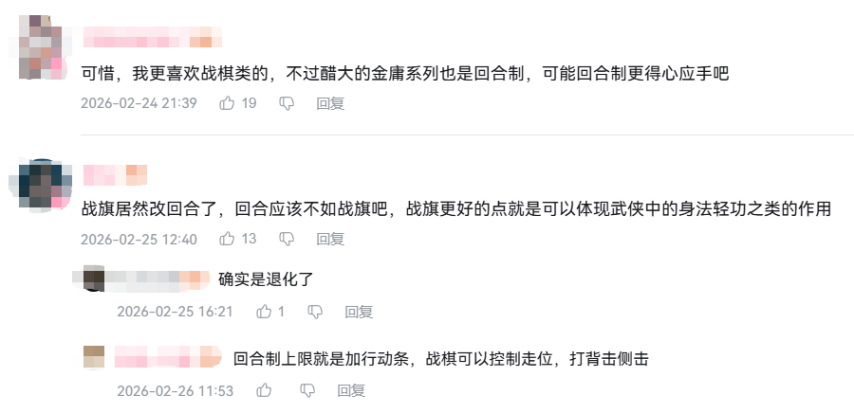Like the comment with 13 likes

point(227,239)
